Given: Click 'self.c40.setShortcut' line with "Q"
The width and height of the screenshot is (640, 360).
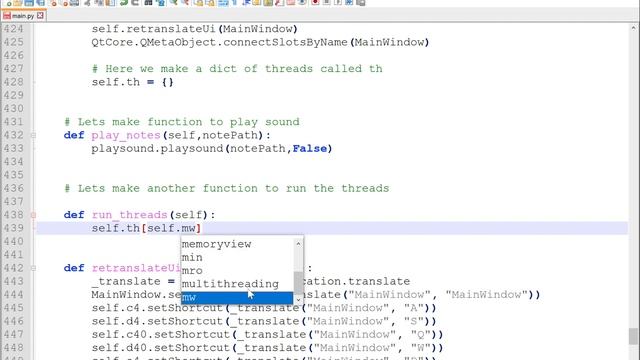Looking at the screenshot, I should click(267, 334).
